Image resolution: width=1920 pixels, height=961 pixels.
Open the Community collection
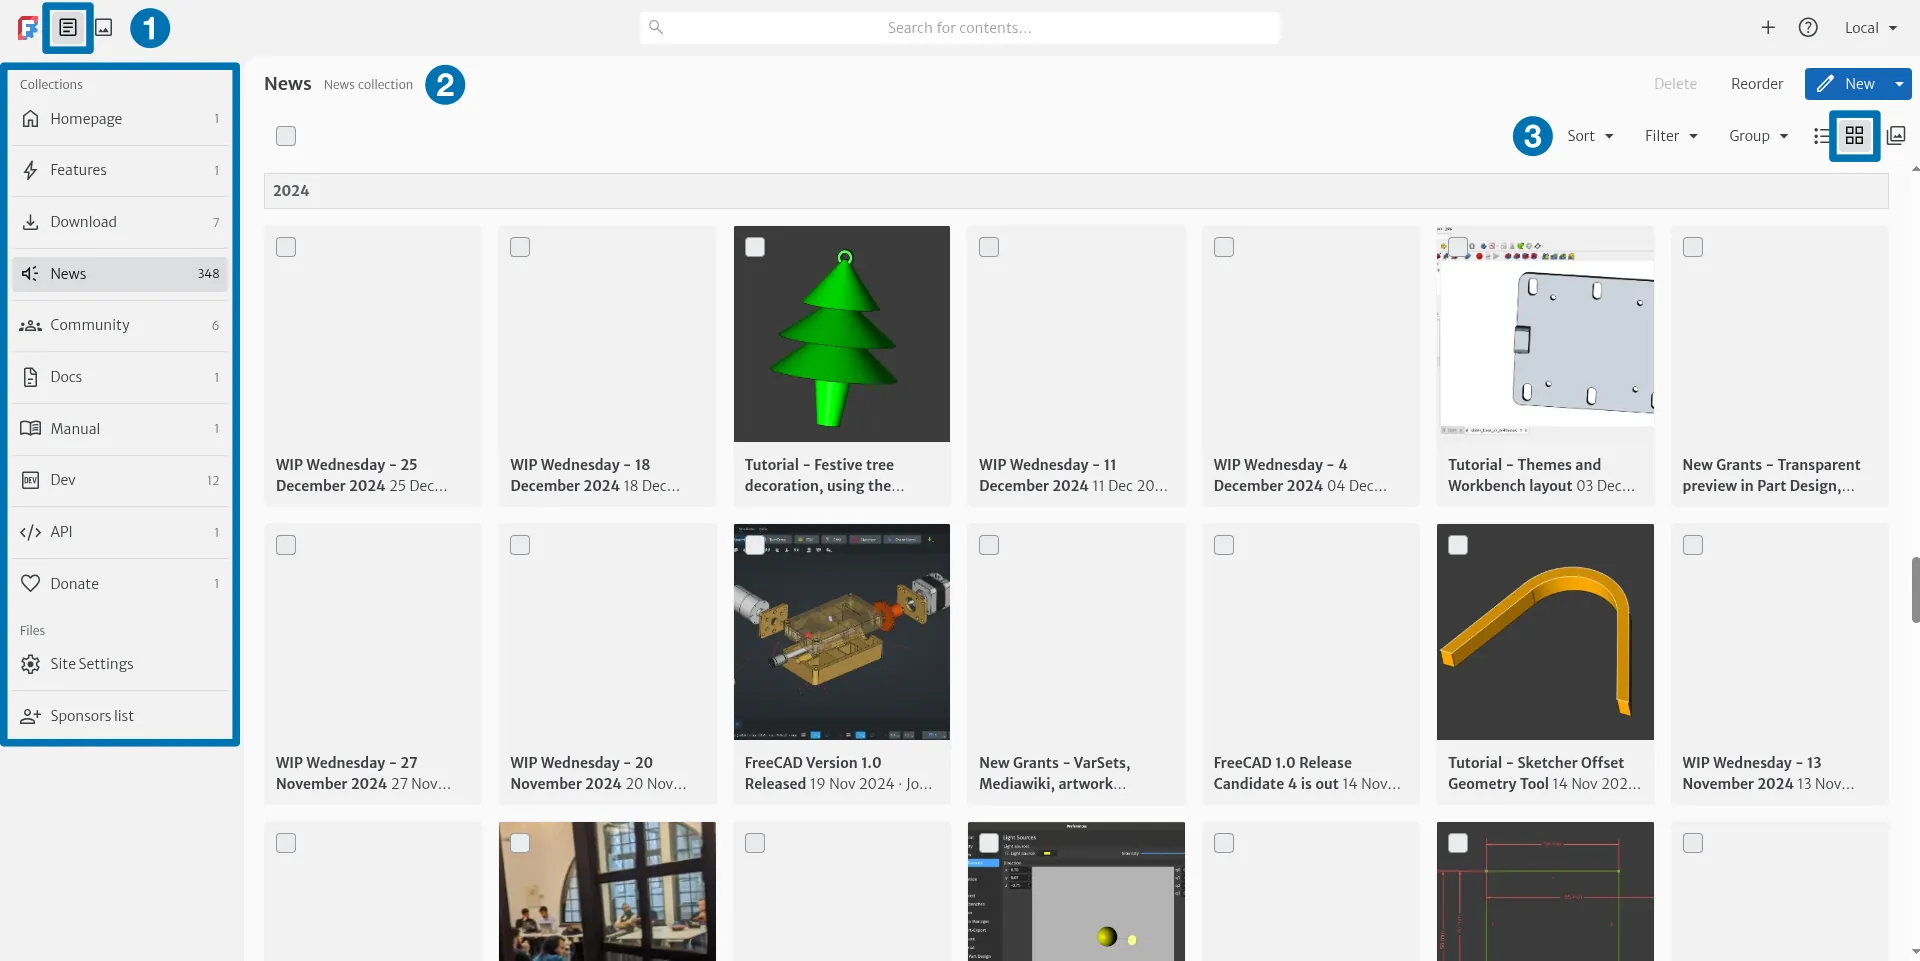coord(120,325)
